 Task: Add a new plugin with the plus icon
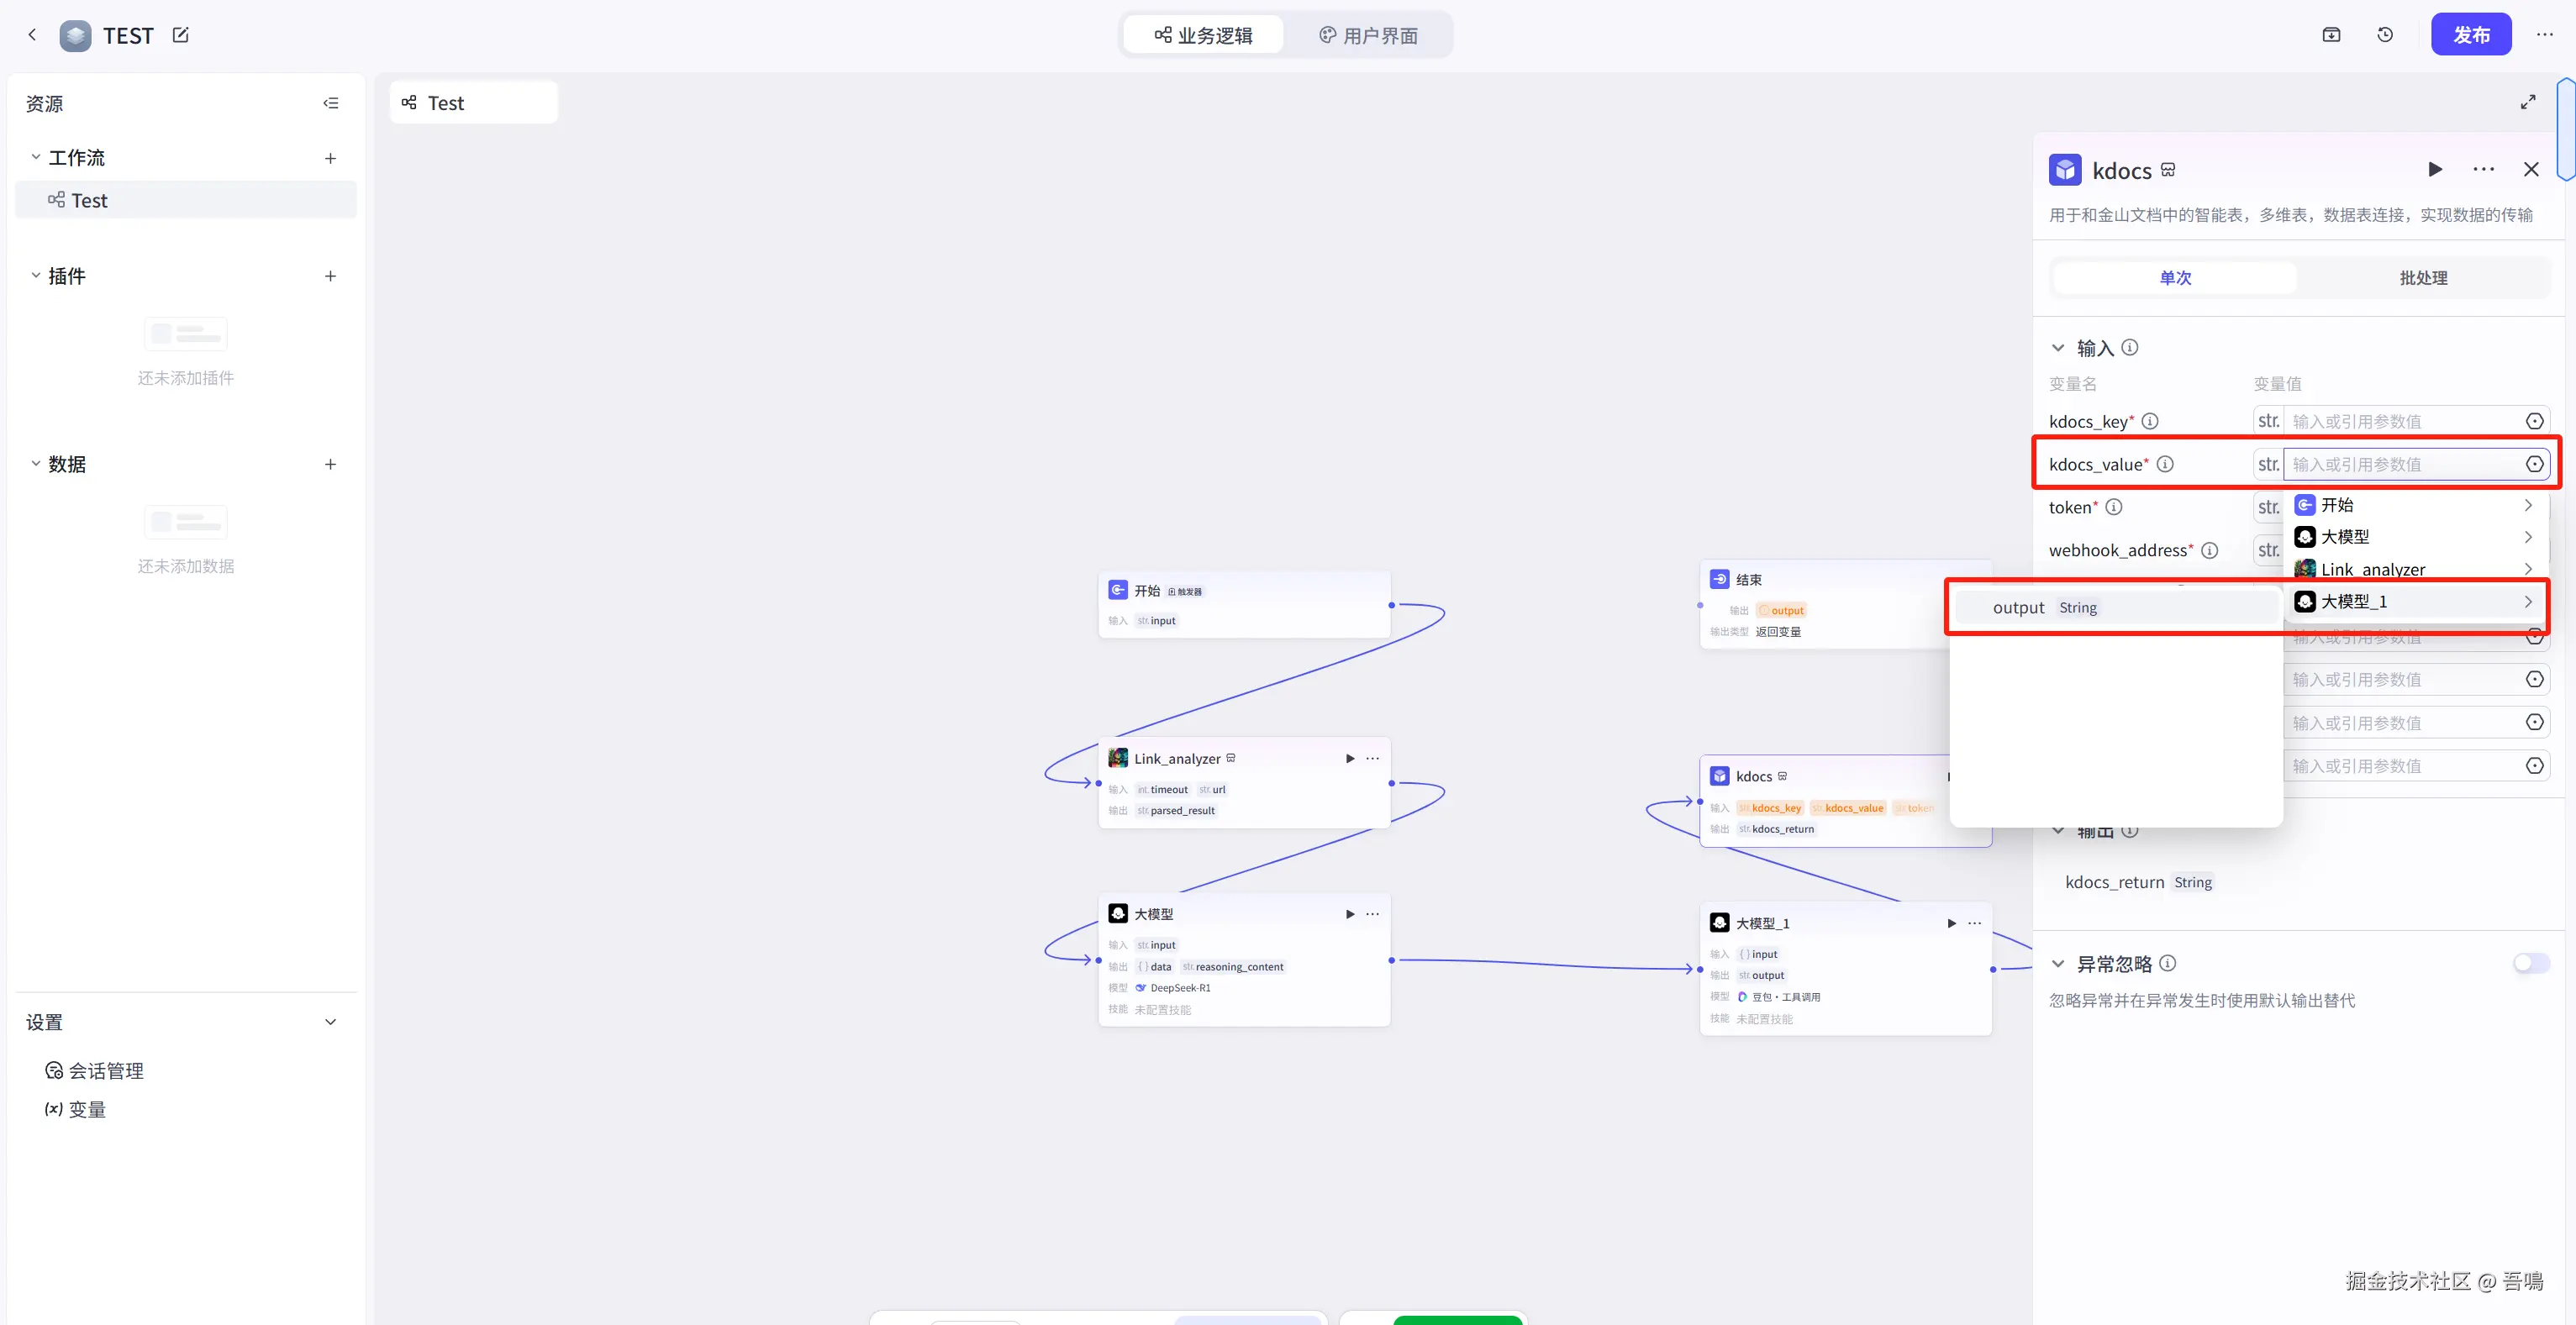[x=331, y=276]
